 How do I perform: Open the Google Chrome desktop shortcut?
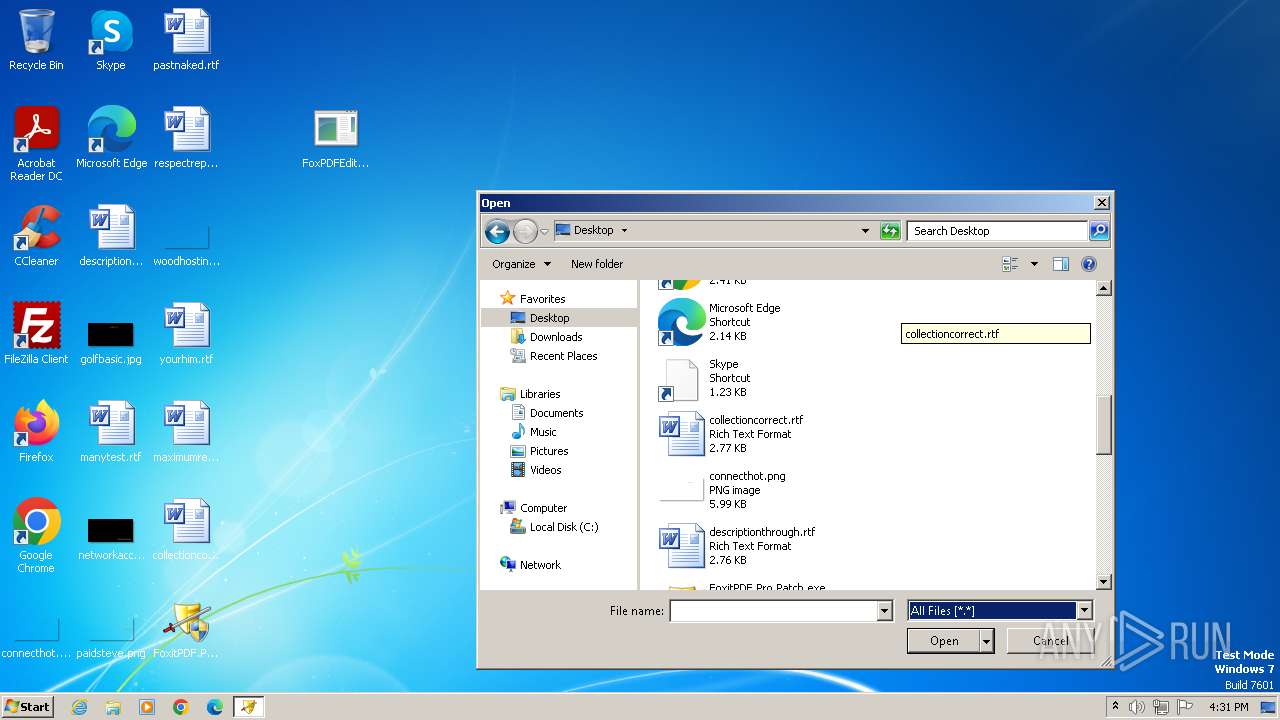(x=36, y=536)
